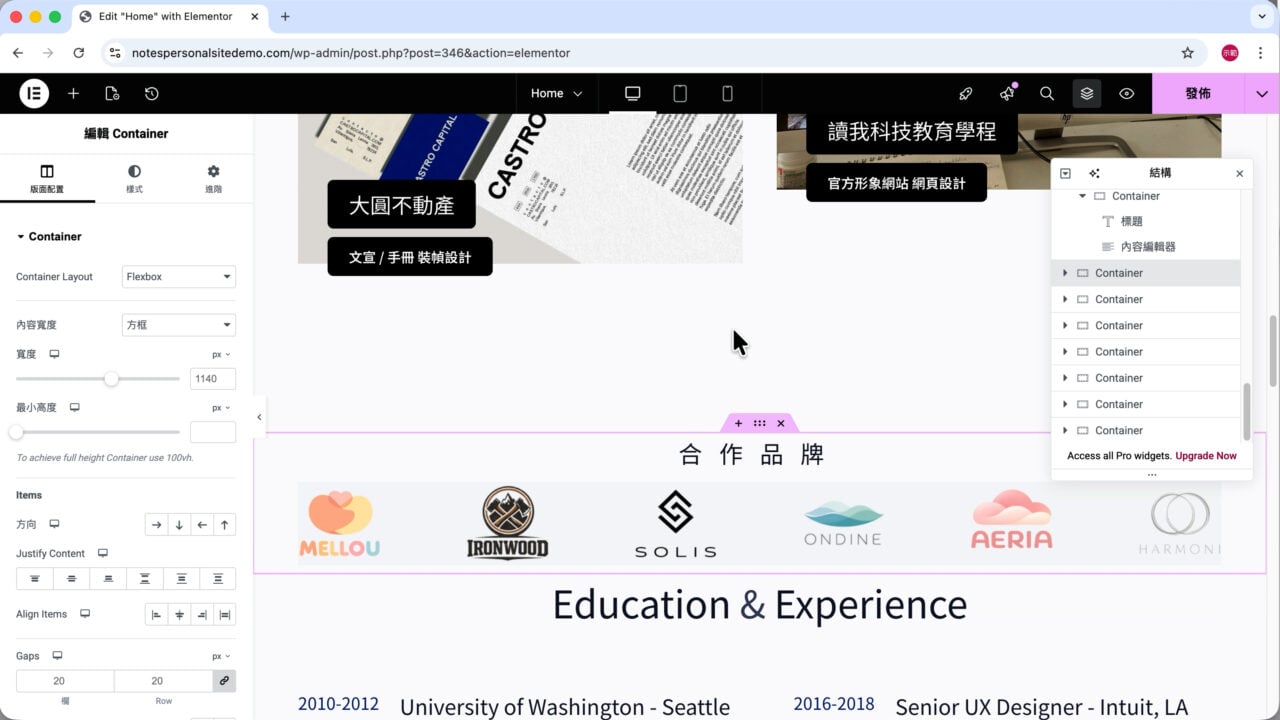Viewport: 1280px width, 720px height.
Task: Click the drag-dots edit handle of the container
Action: (760, 423)
